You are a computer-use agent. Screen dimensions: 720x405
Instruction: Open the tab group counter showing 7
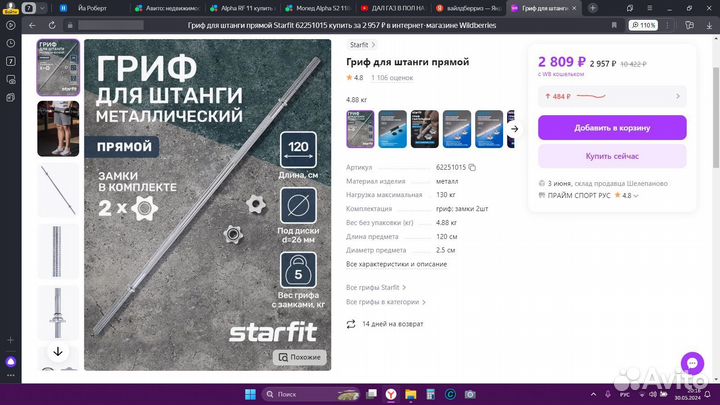tap(28, 8)
